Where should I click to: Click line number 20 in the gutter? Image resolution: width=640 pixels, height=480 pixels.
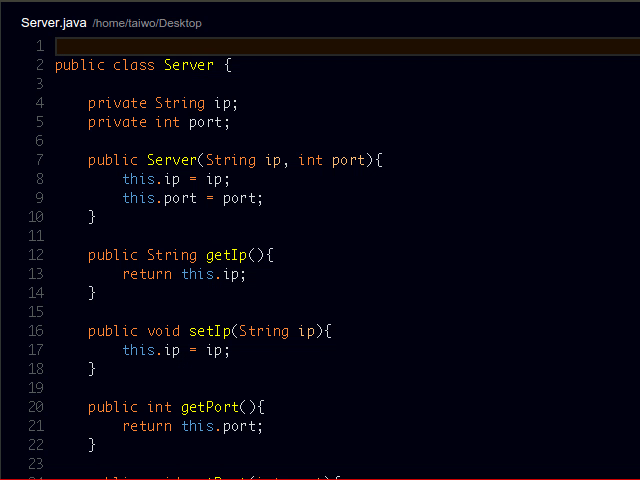(36, 407)
